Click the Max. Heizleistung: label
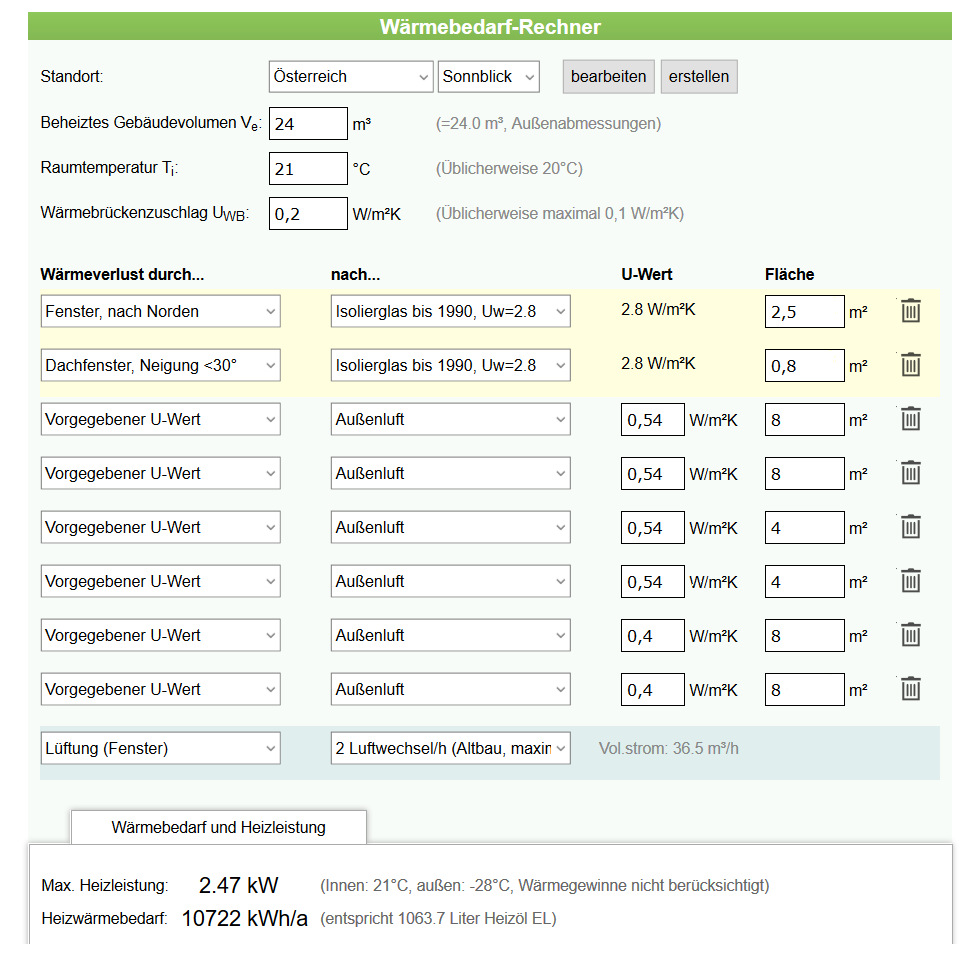The width and height of the screenshot is (972, 958). 105,885
